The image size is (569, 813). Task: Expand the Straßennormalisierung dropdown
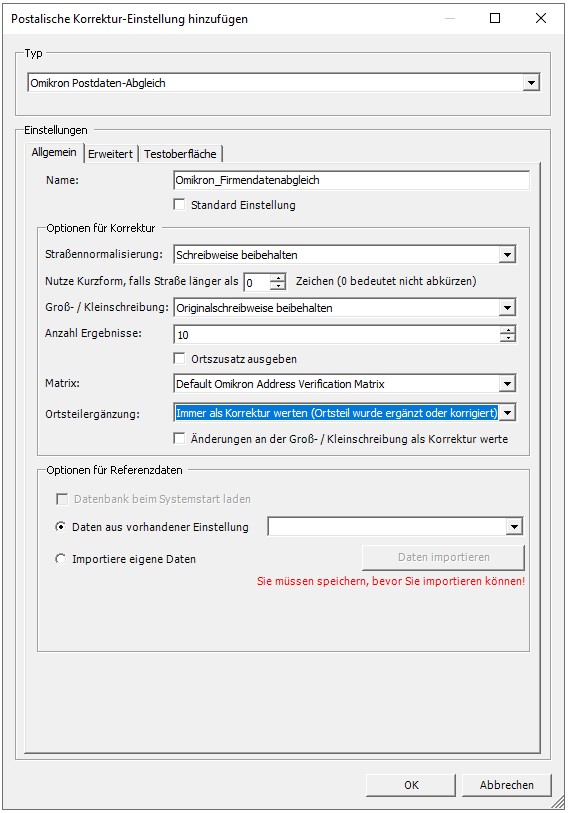pyautogui.click(x=507, y=255)
